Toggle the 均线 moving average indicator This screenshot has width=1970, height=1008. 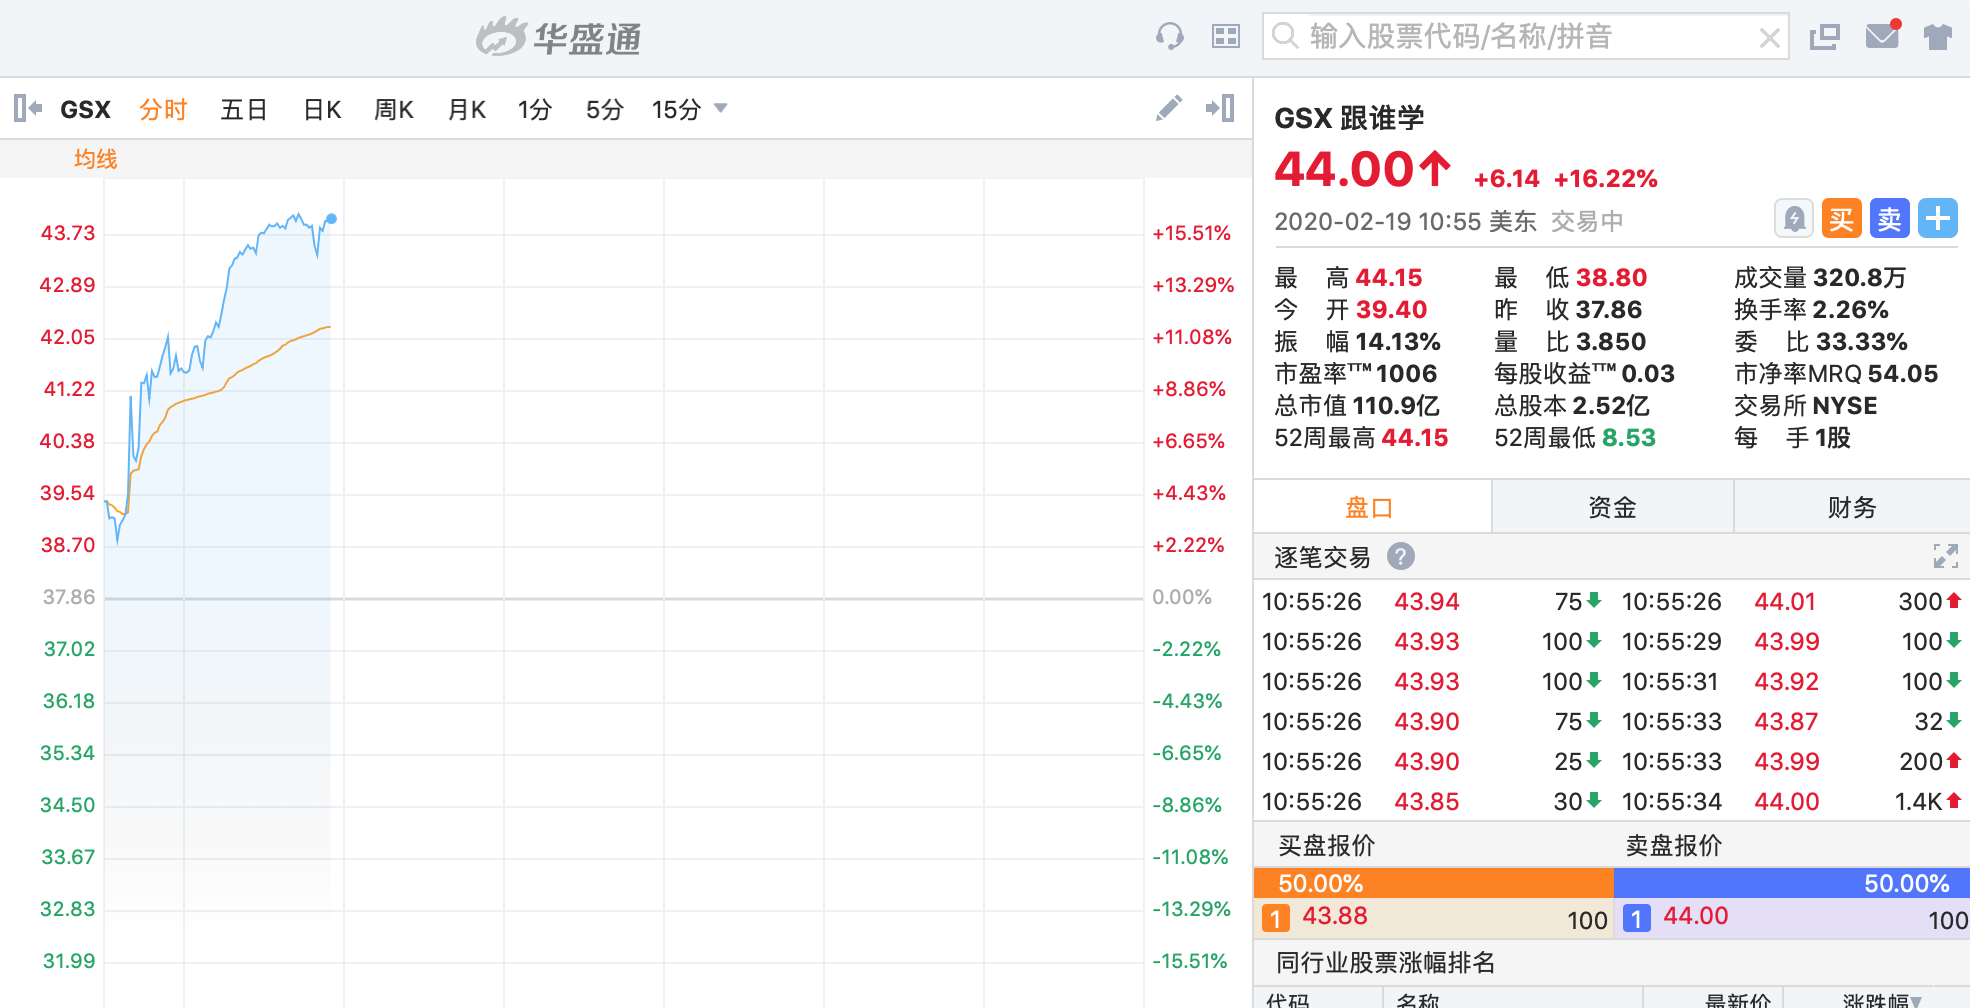coord(95,159)
